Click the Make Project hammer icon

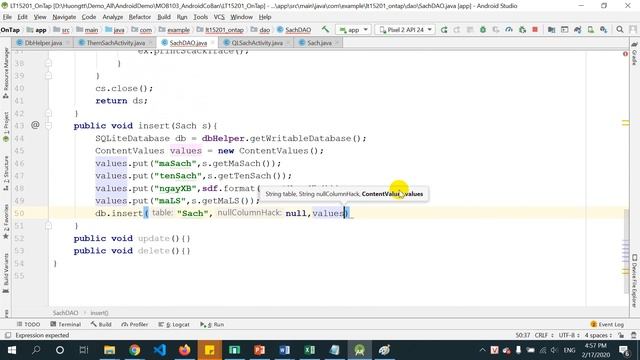click(325, 29)
